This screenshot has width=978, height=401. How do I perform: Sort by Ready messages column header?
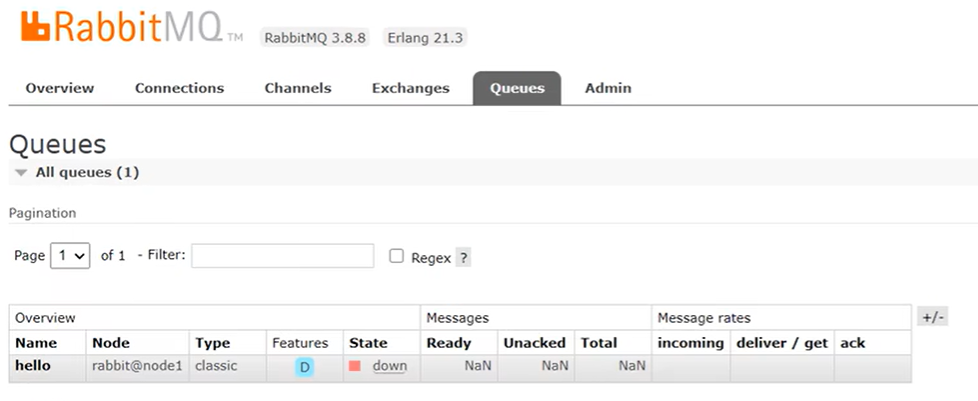[449, 343]
